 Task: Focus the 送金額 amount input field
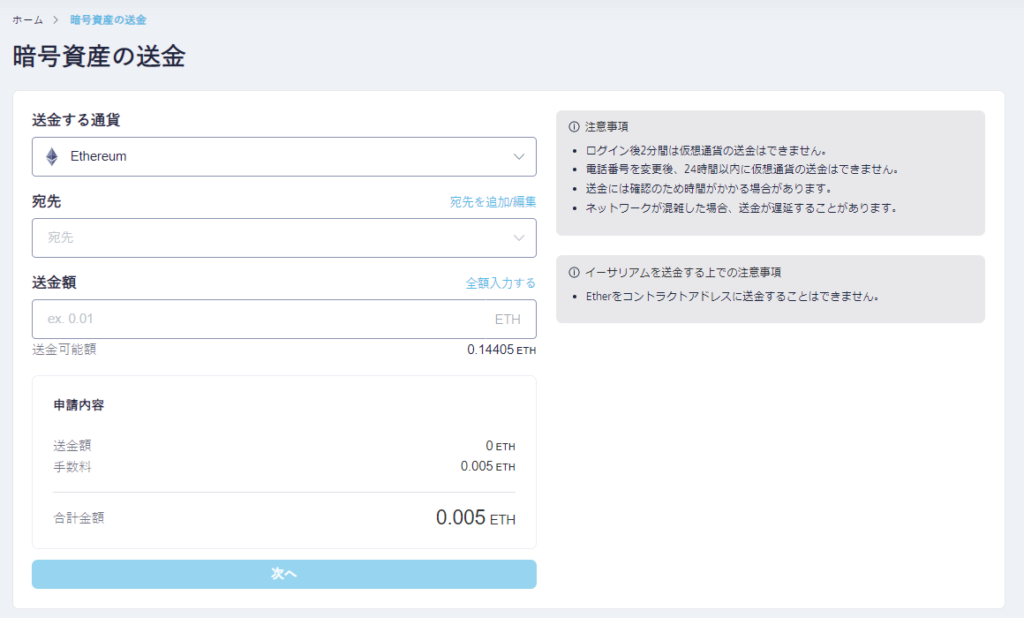pos(284,319)
